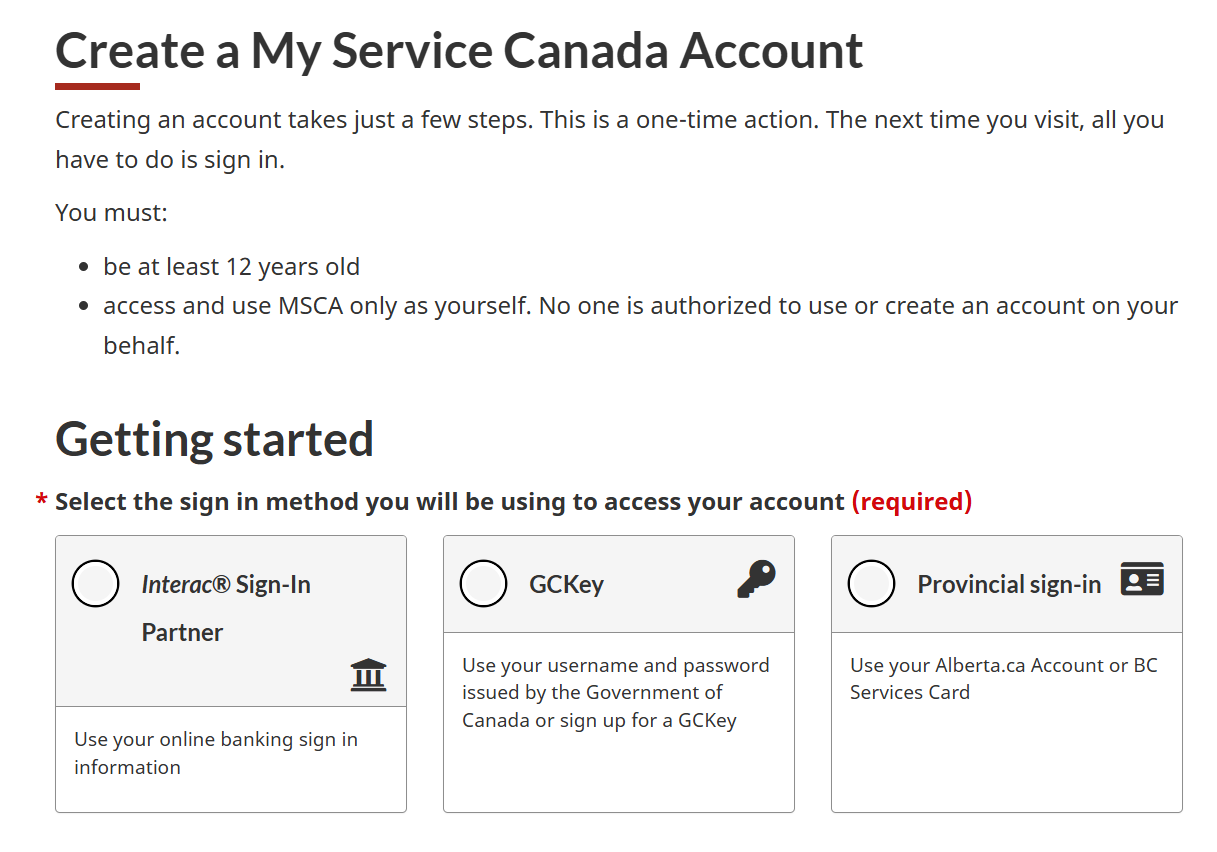Viewport: 1217px width, 852px height.
Task: Click the "Select the sign in method" prompt text
Action: pyautogui.click(x=449, y=501)
